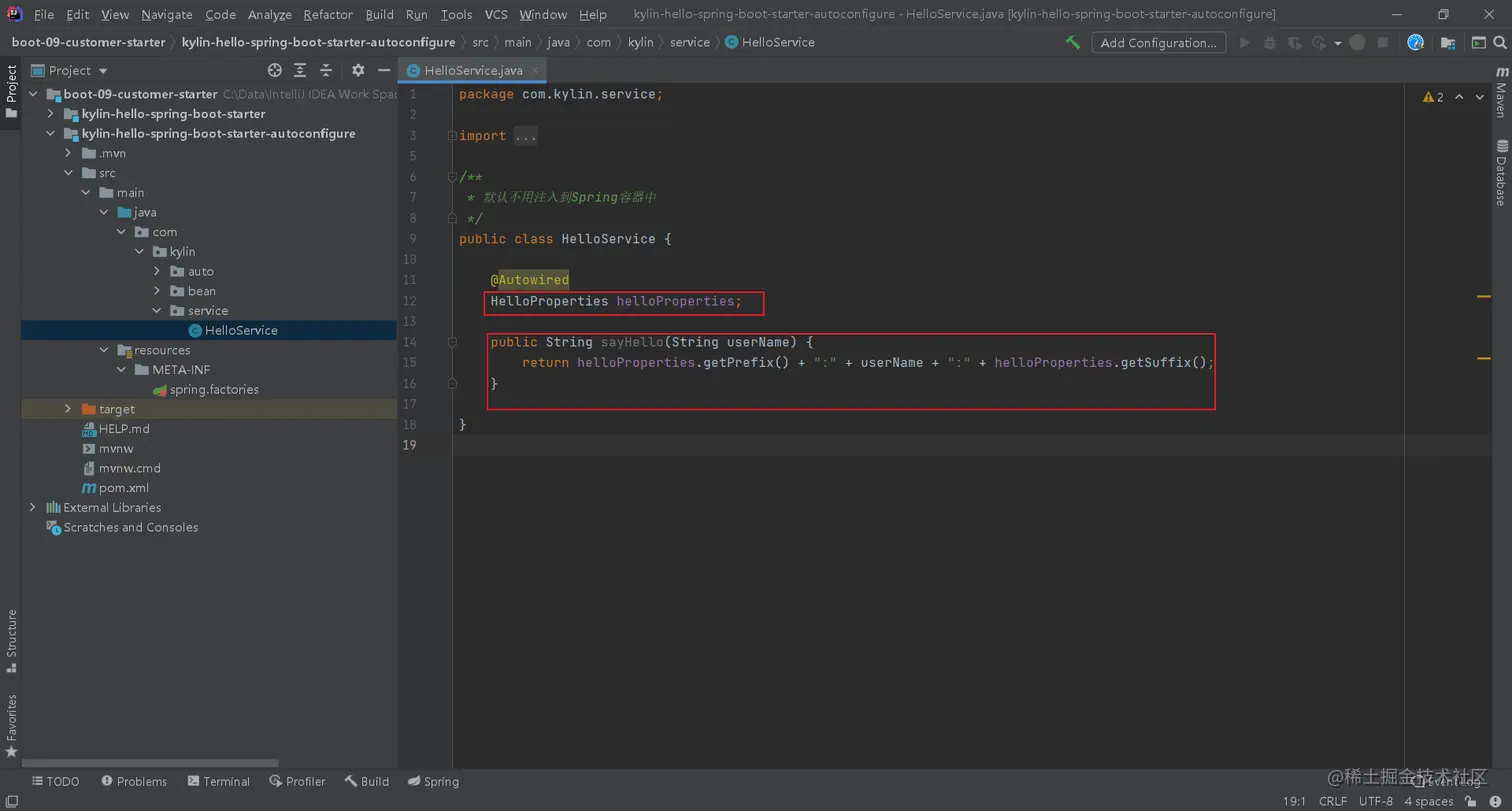Open the TODO tool window
The width and height of the screenshot is (1512, 811).
click(55, 781)
